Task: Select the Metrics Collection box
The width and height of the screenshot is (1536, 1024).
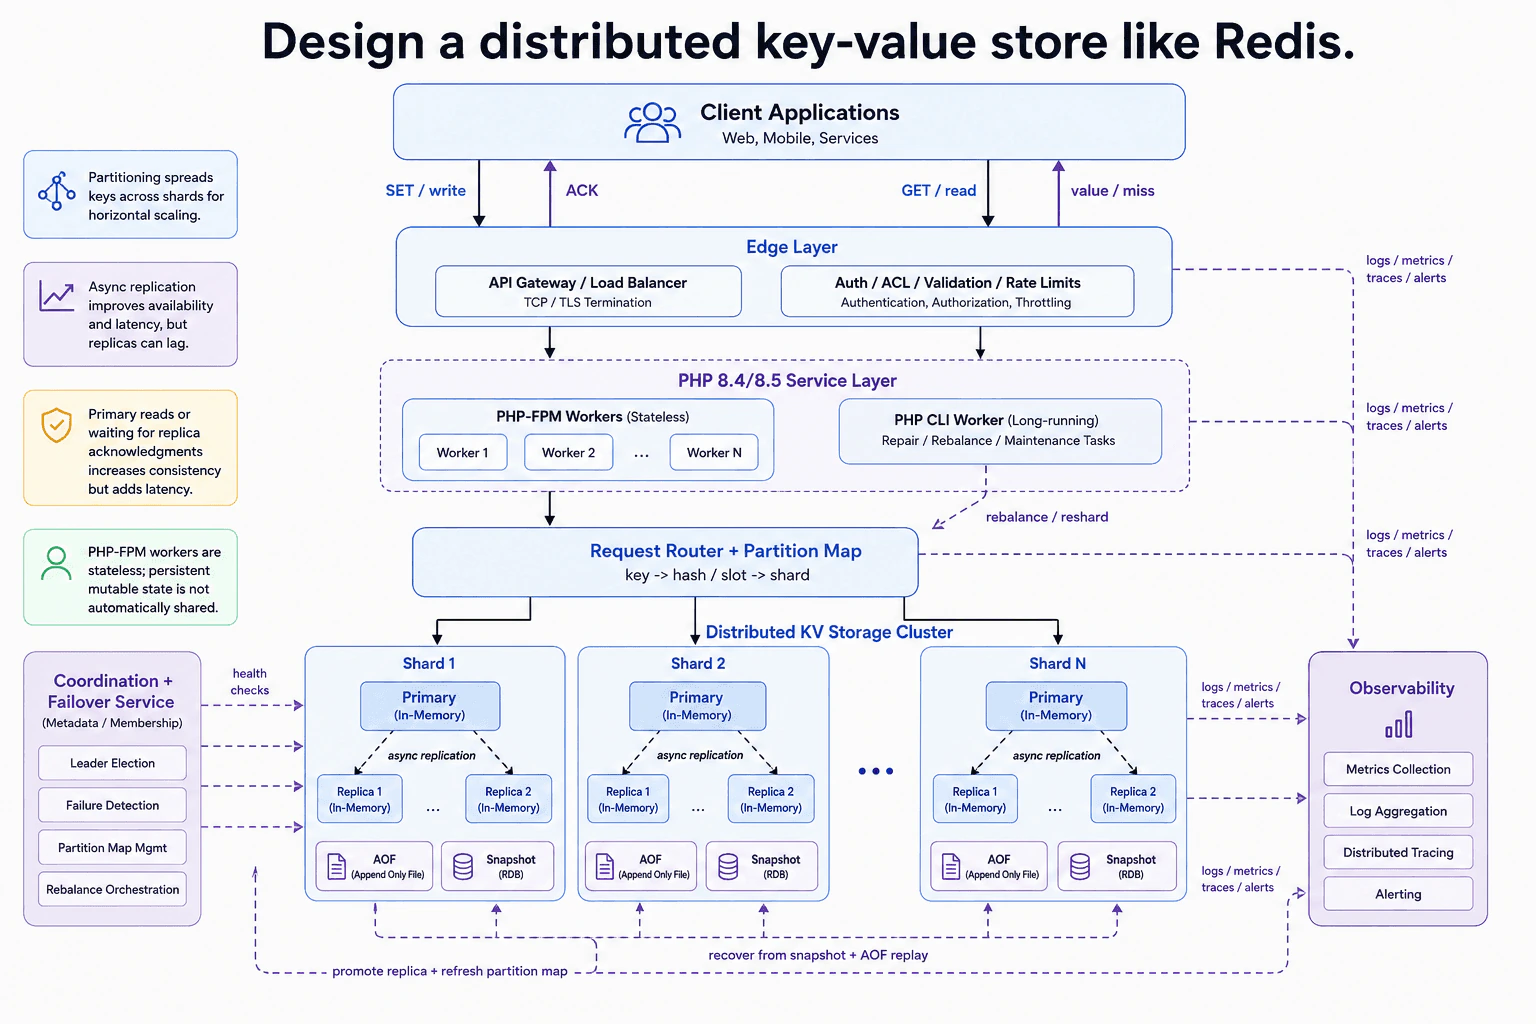Action: click(x=1398, y=769)
